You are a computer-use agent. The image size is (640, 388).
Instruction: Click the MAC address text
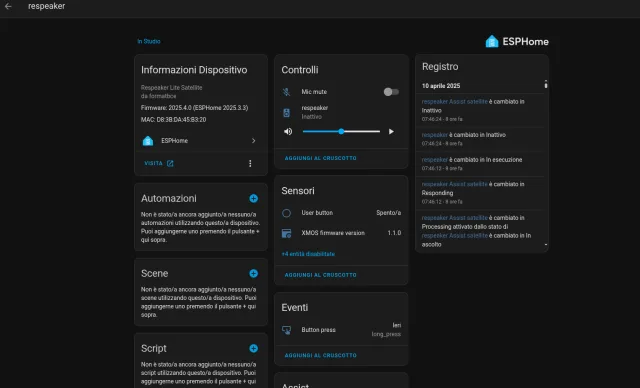[173, 120]
